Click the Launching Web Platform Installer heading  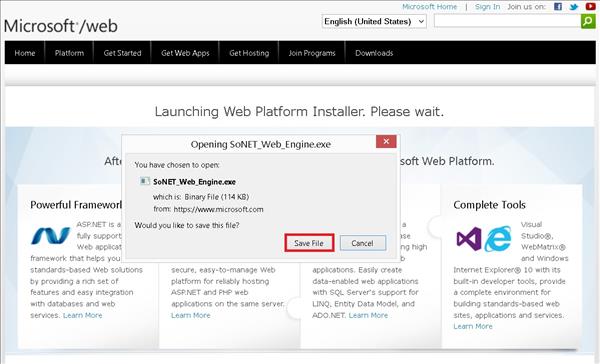tap(299, 111)
